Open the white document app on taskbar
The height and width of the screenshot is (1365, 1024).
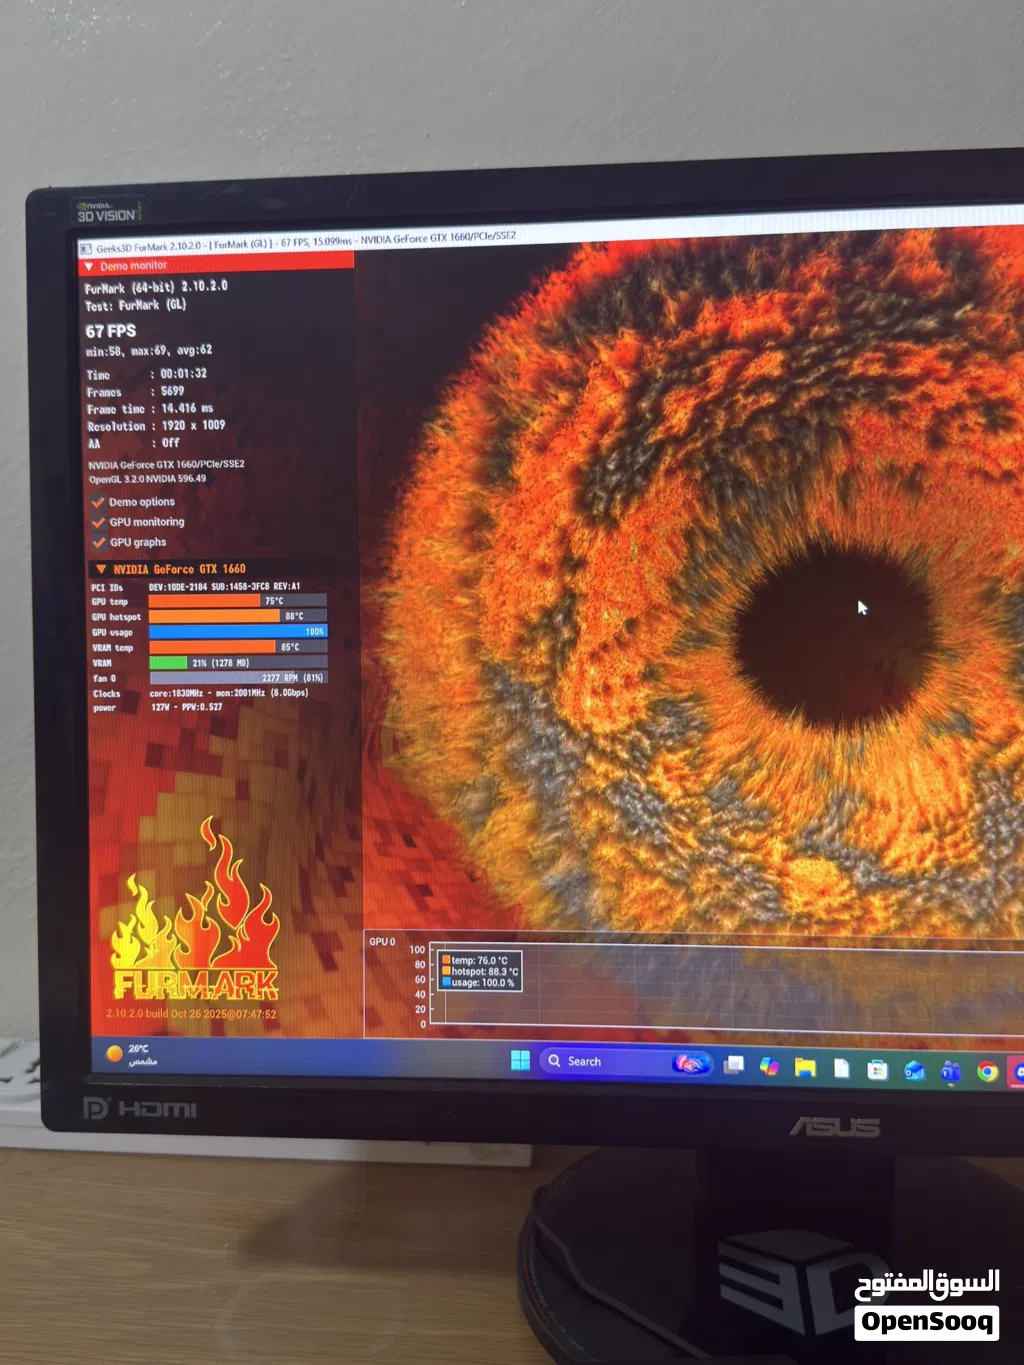pos(841,1069)
